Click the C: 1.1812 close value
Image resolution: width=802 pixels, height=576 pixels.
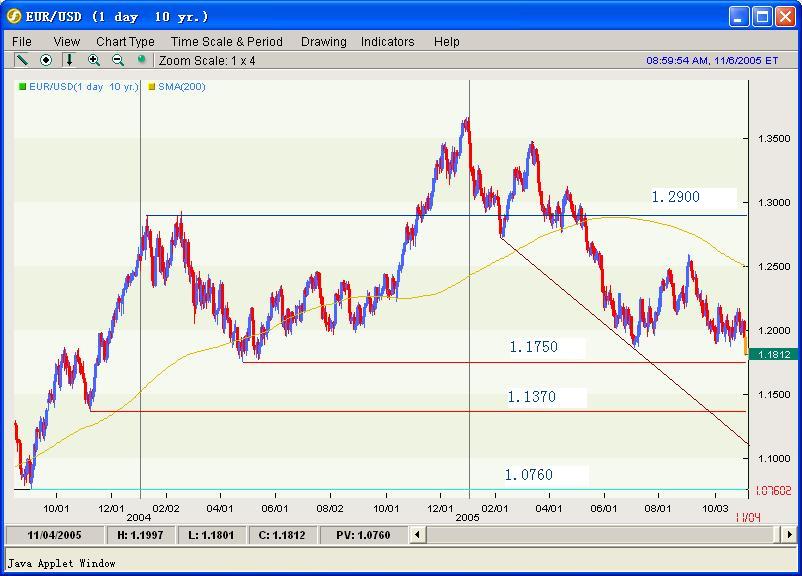pos(282,535)
